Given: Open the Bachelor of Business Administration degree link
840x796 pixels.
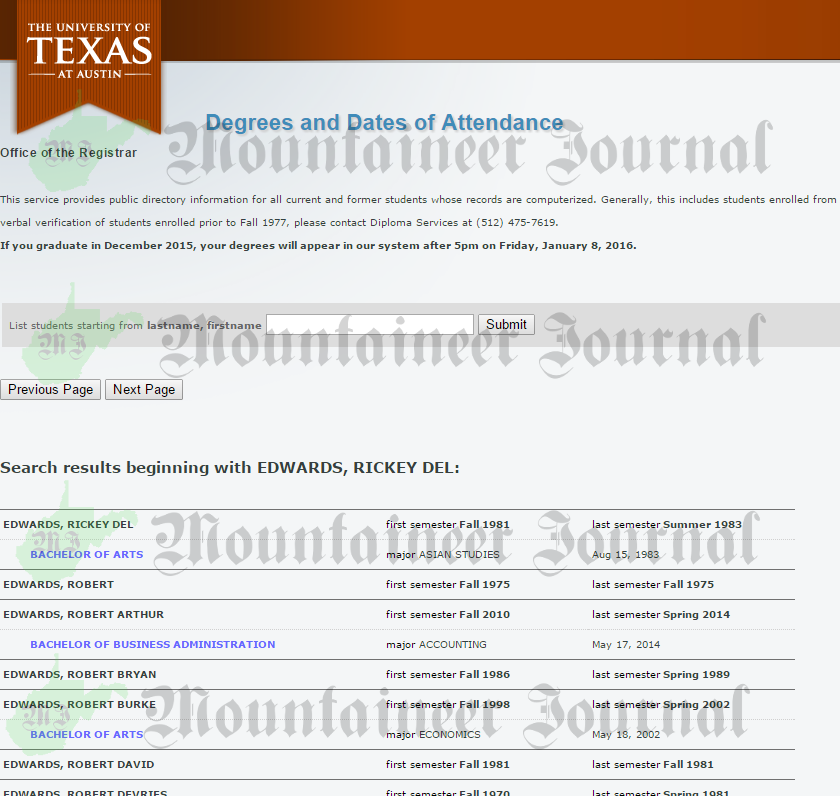Looking at the screenshot, I should [x=153, y=644].
